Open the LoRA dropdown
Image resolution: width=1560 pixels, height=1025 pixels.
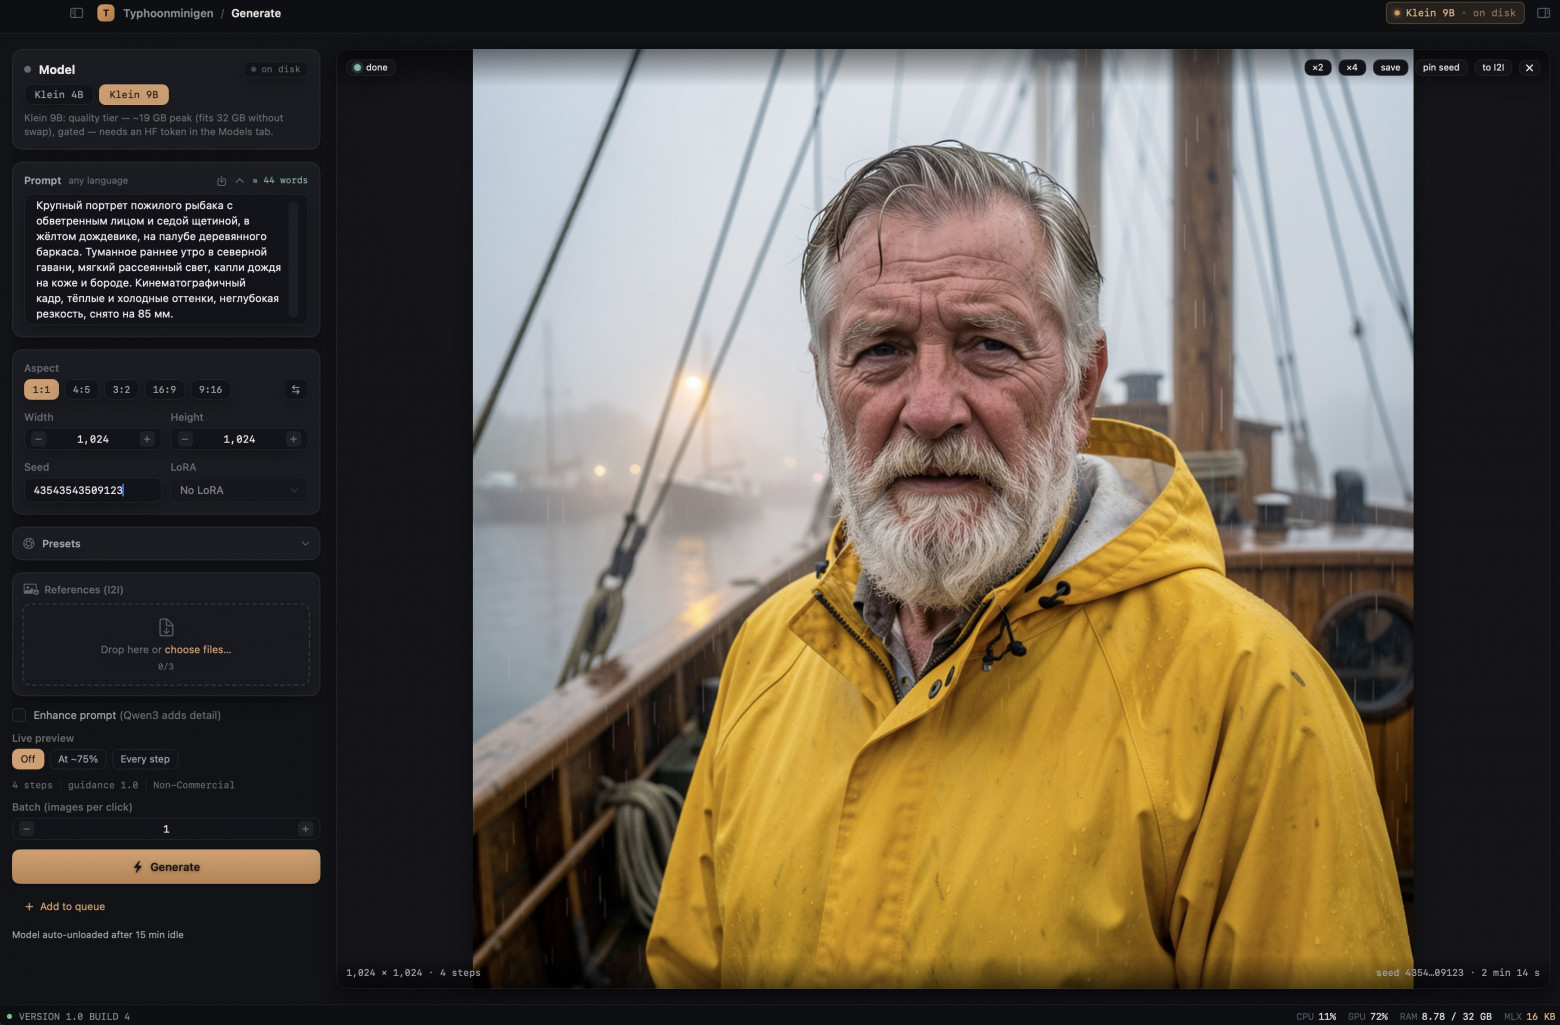pos(239,490)
